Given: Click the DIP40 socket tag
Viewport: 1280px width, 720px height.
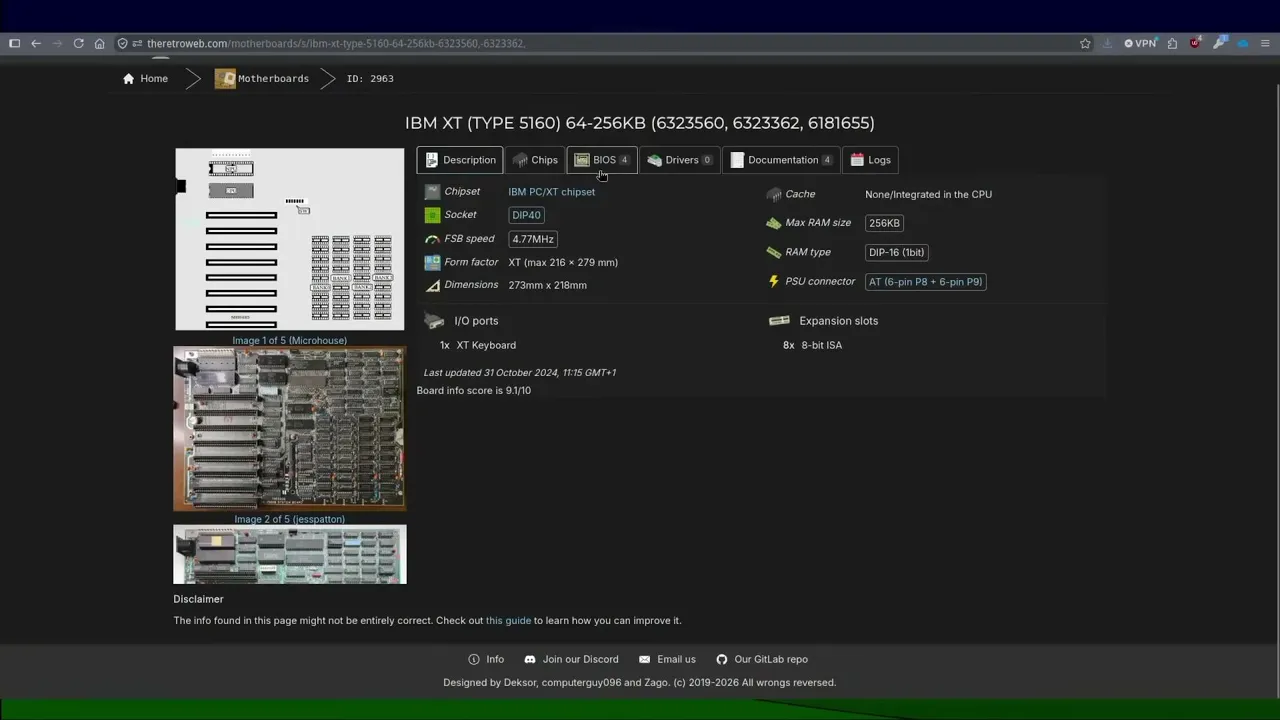Looking at the screenshot, I should point(526,215).
